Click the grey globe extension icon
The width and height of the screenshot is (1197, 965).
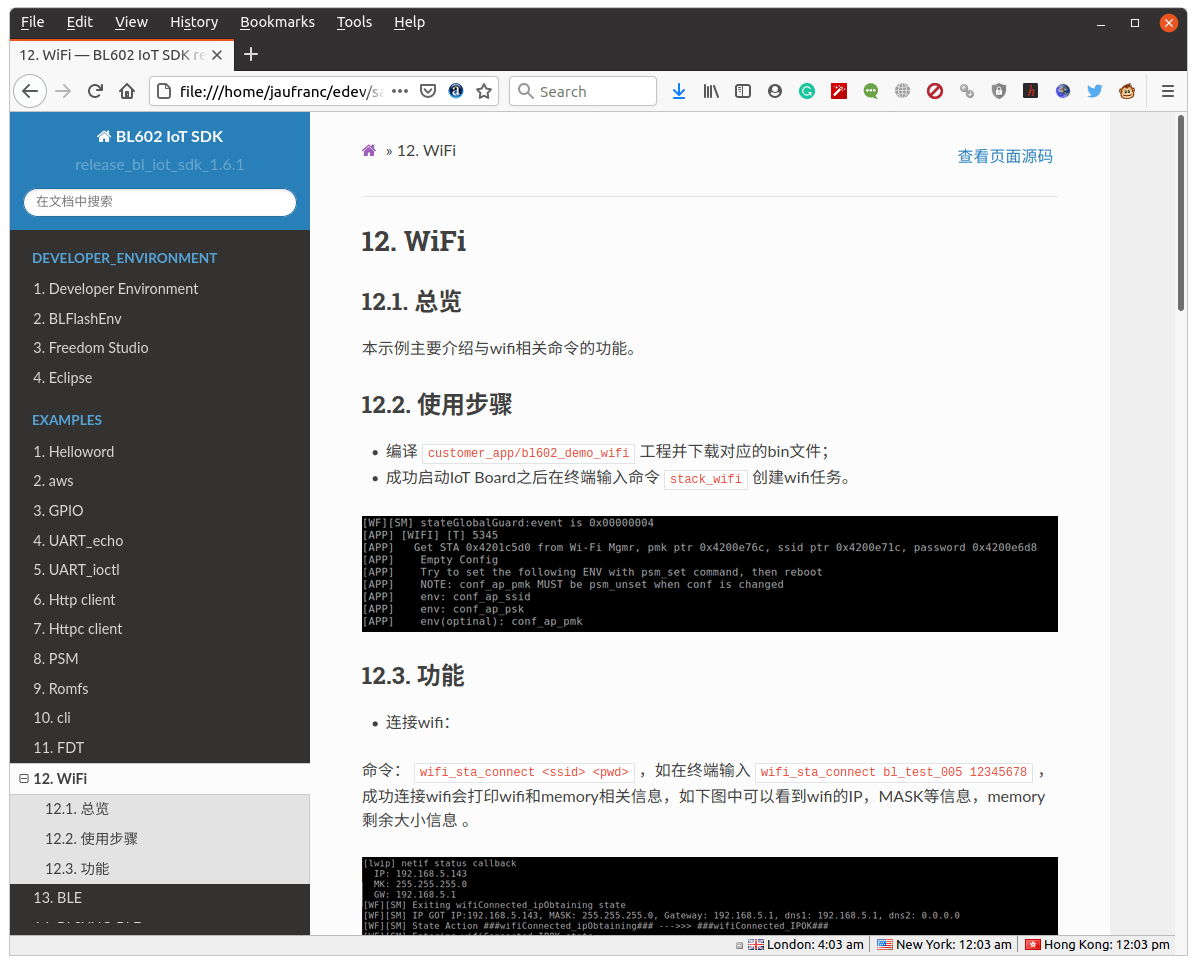click(x=902, y=92)
